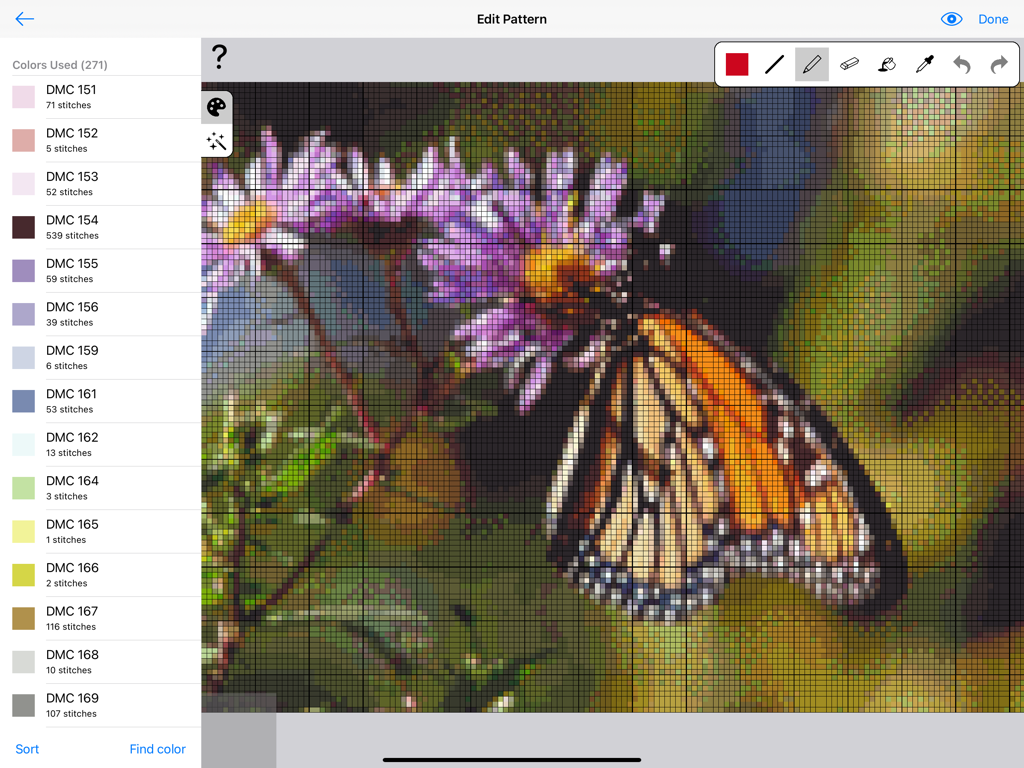Open the palette panel icon

point(216,107)
